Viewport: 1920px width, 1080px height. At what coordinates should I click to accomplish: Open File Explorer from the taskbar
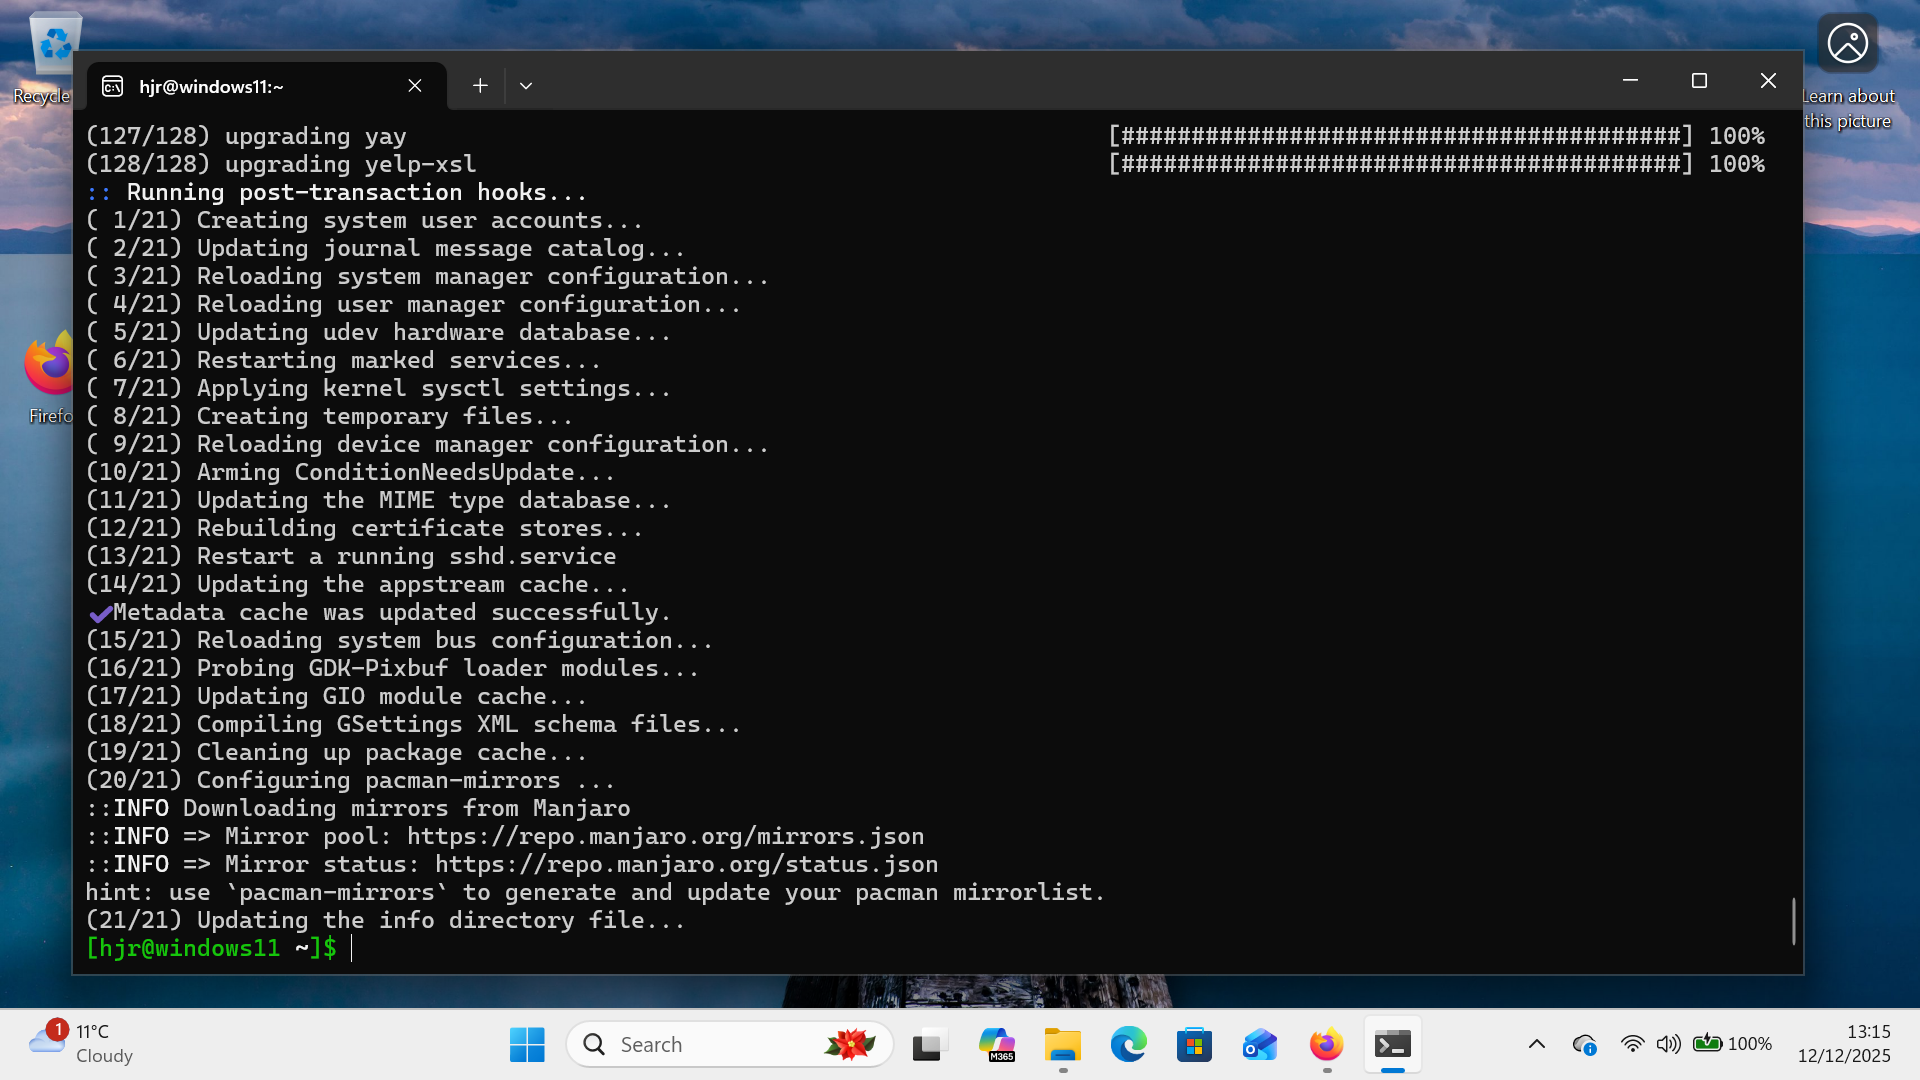point(1063,1044)
